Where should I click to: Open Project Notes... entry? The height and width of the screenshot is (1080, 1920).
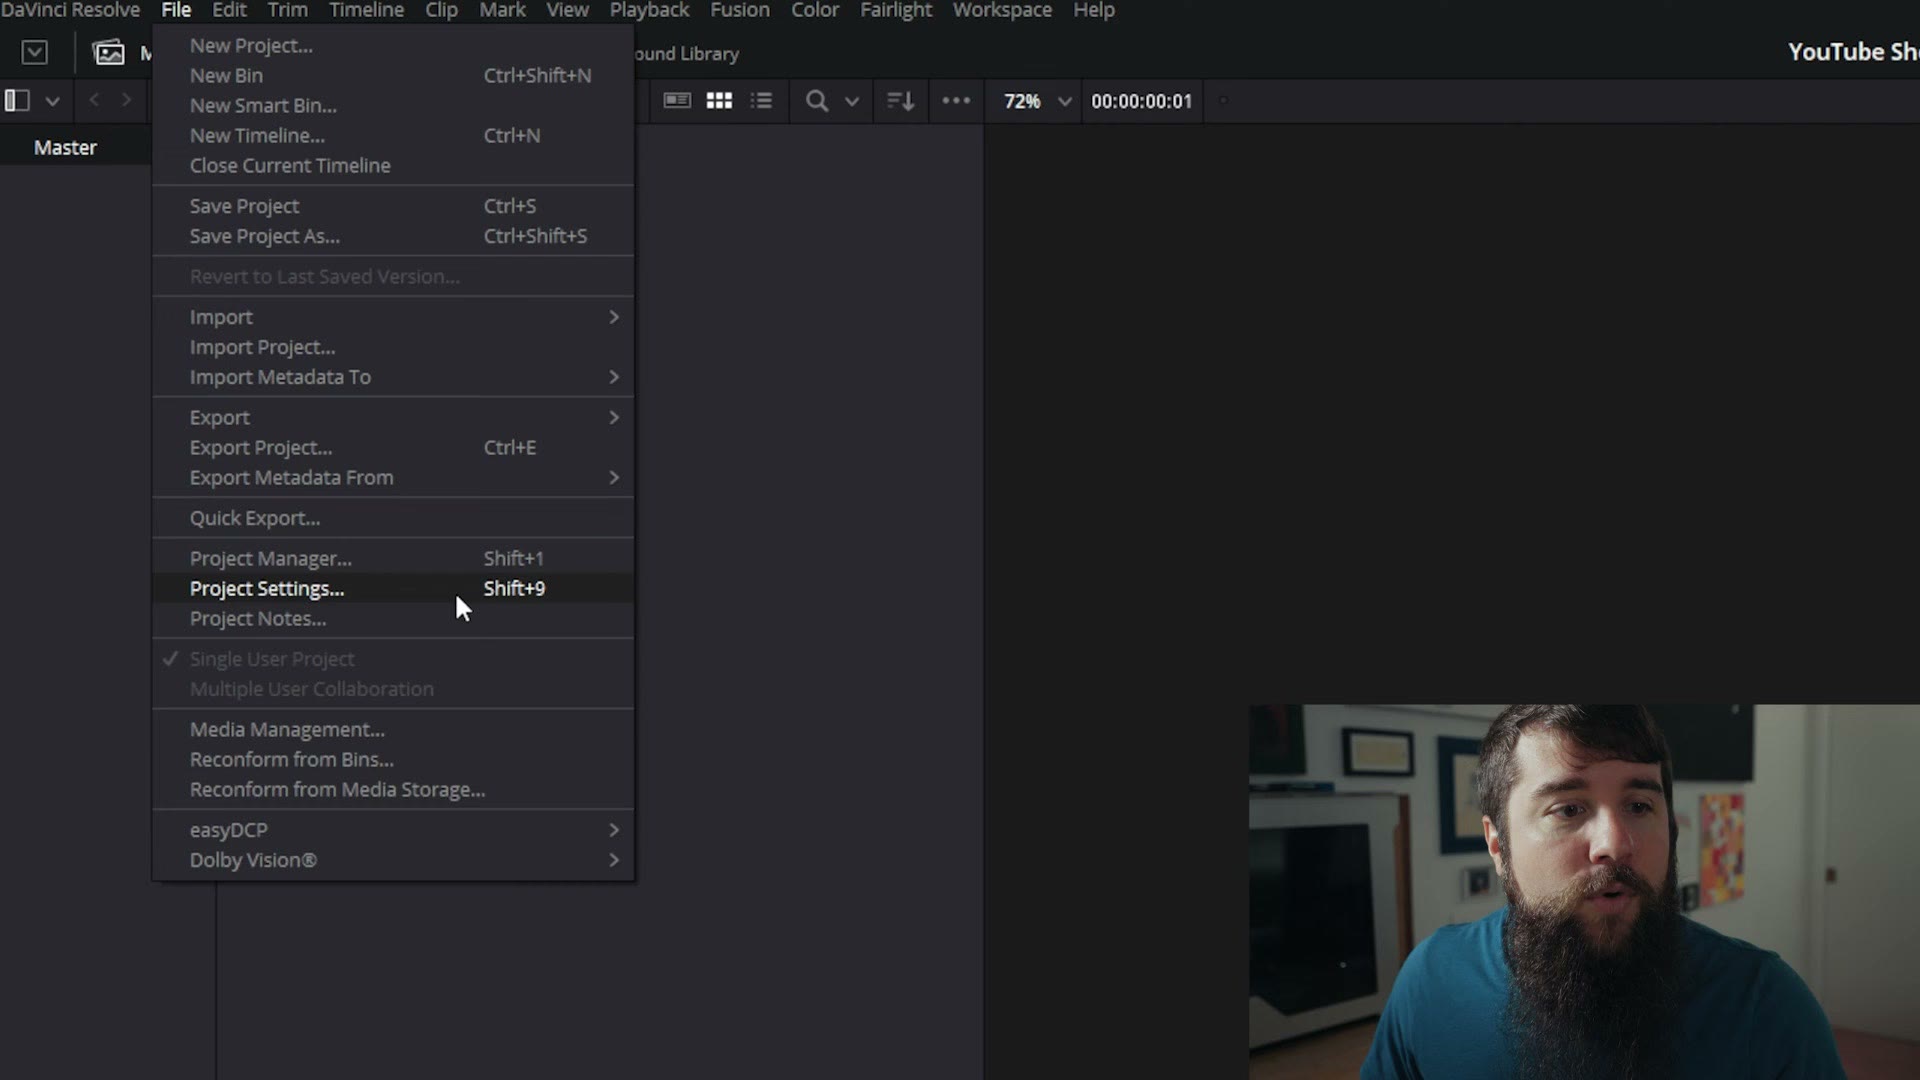coord(393,619)
